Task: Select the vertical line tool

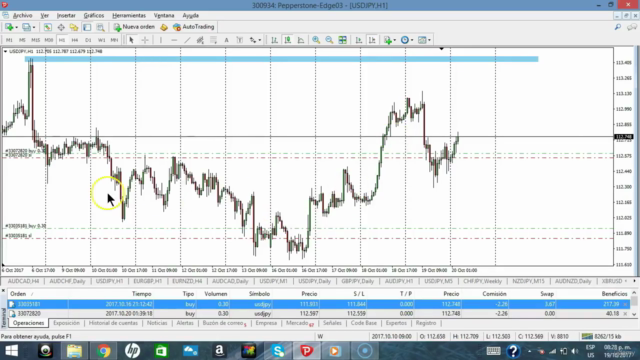Action: click(161, 40)
